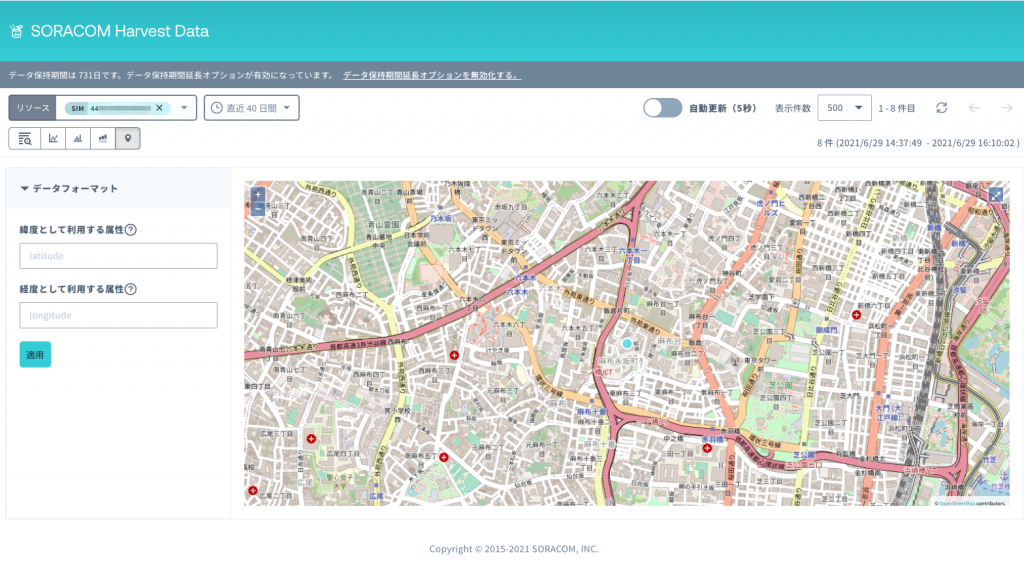Click the '表示件数' label
Image resolution: width=1024 pixels, height=579 pixels.
pyautogui.click(x=792, y=108)
